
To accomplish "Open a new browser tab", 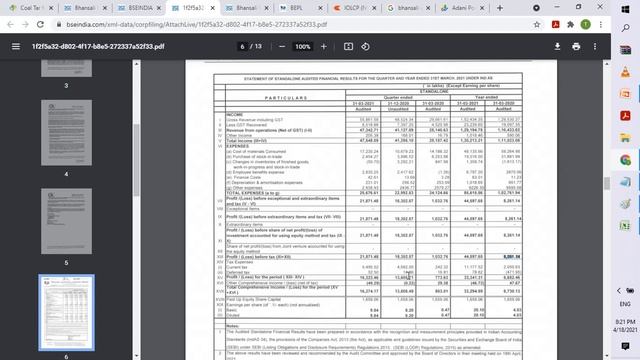I will tap(500, 8).
